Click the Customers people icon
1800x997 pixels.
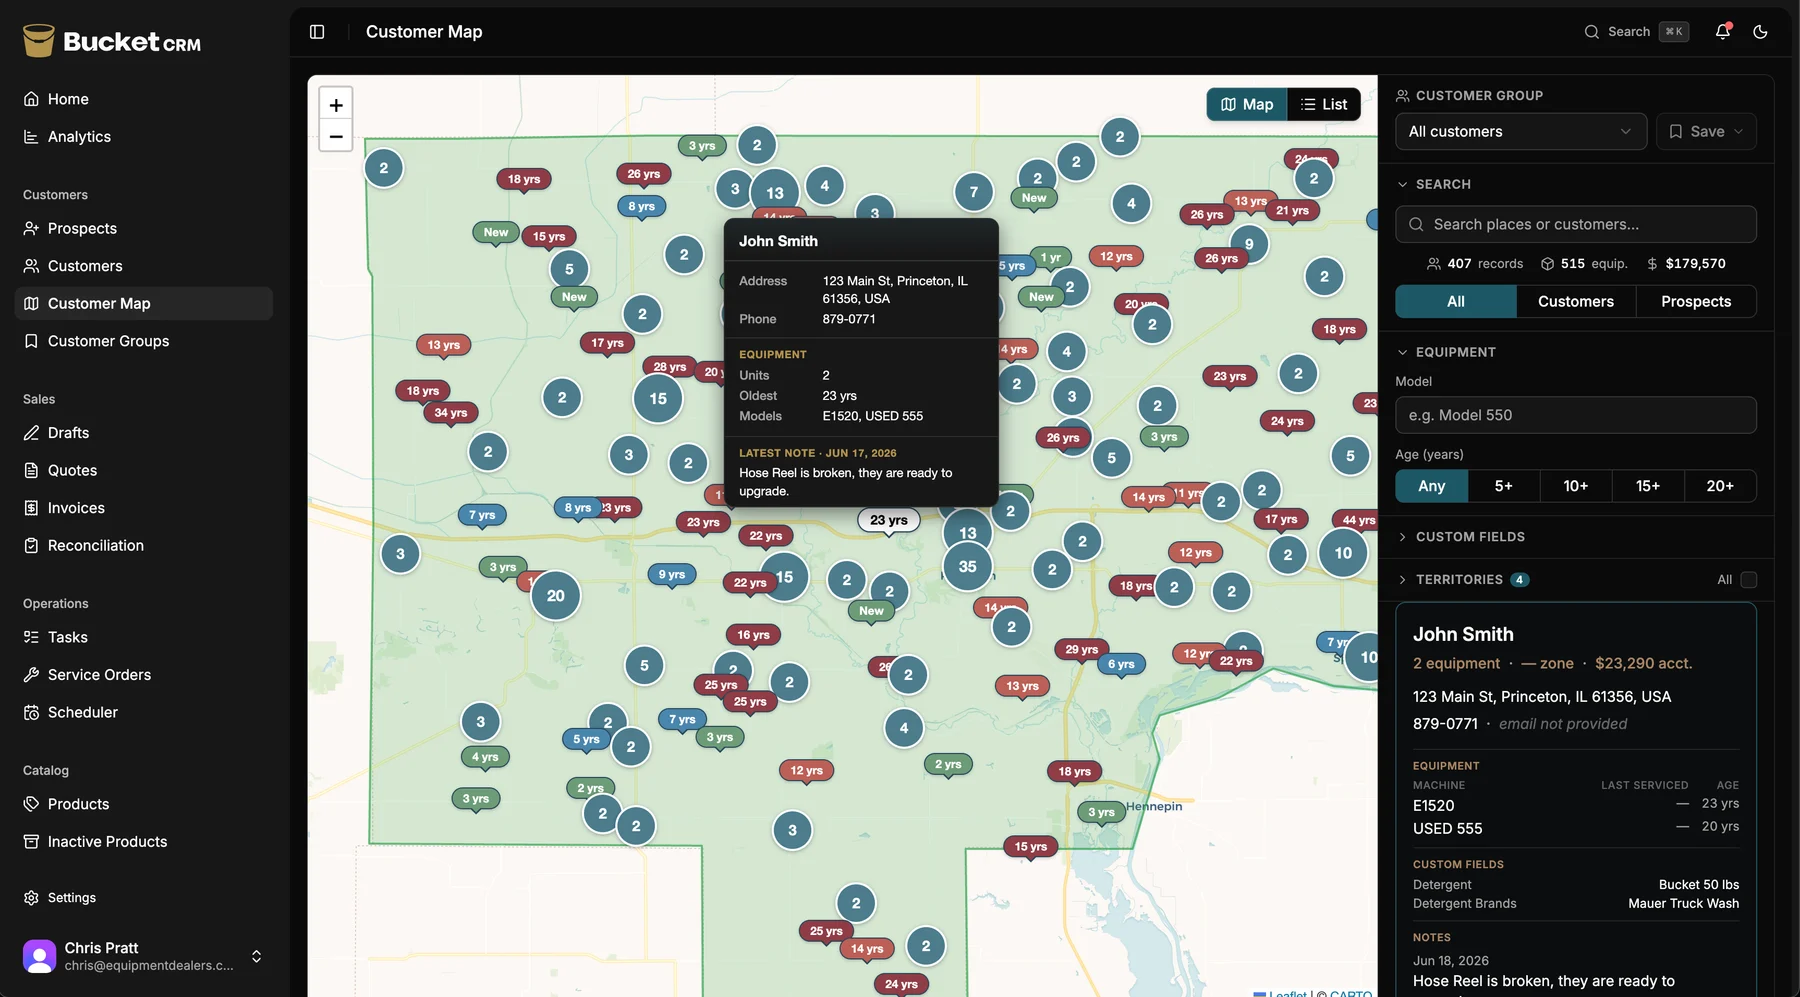pyautogui.click(x=31, y=266)
